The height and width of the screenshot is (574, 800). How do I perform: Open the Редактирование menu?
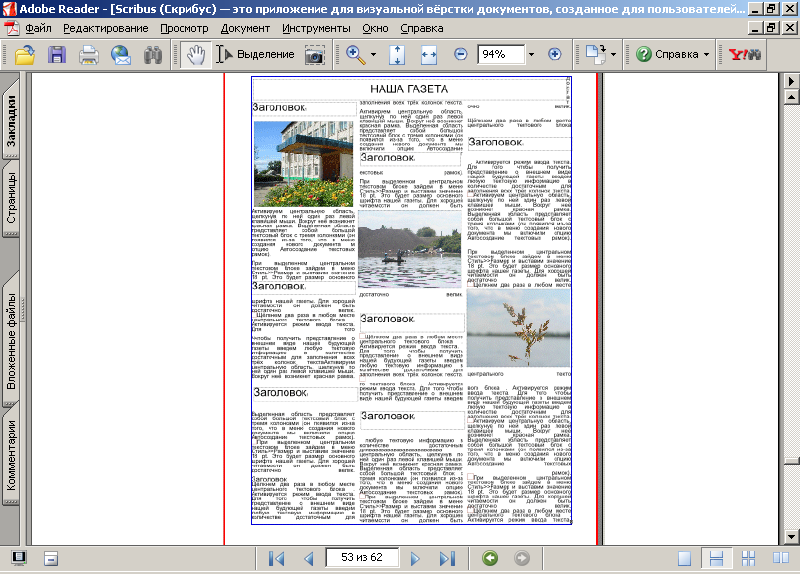tap(106, 29)
